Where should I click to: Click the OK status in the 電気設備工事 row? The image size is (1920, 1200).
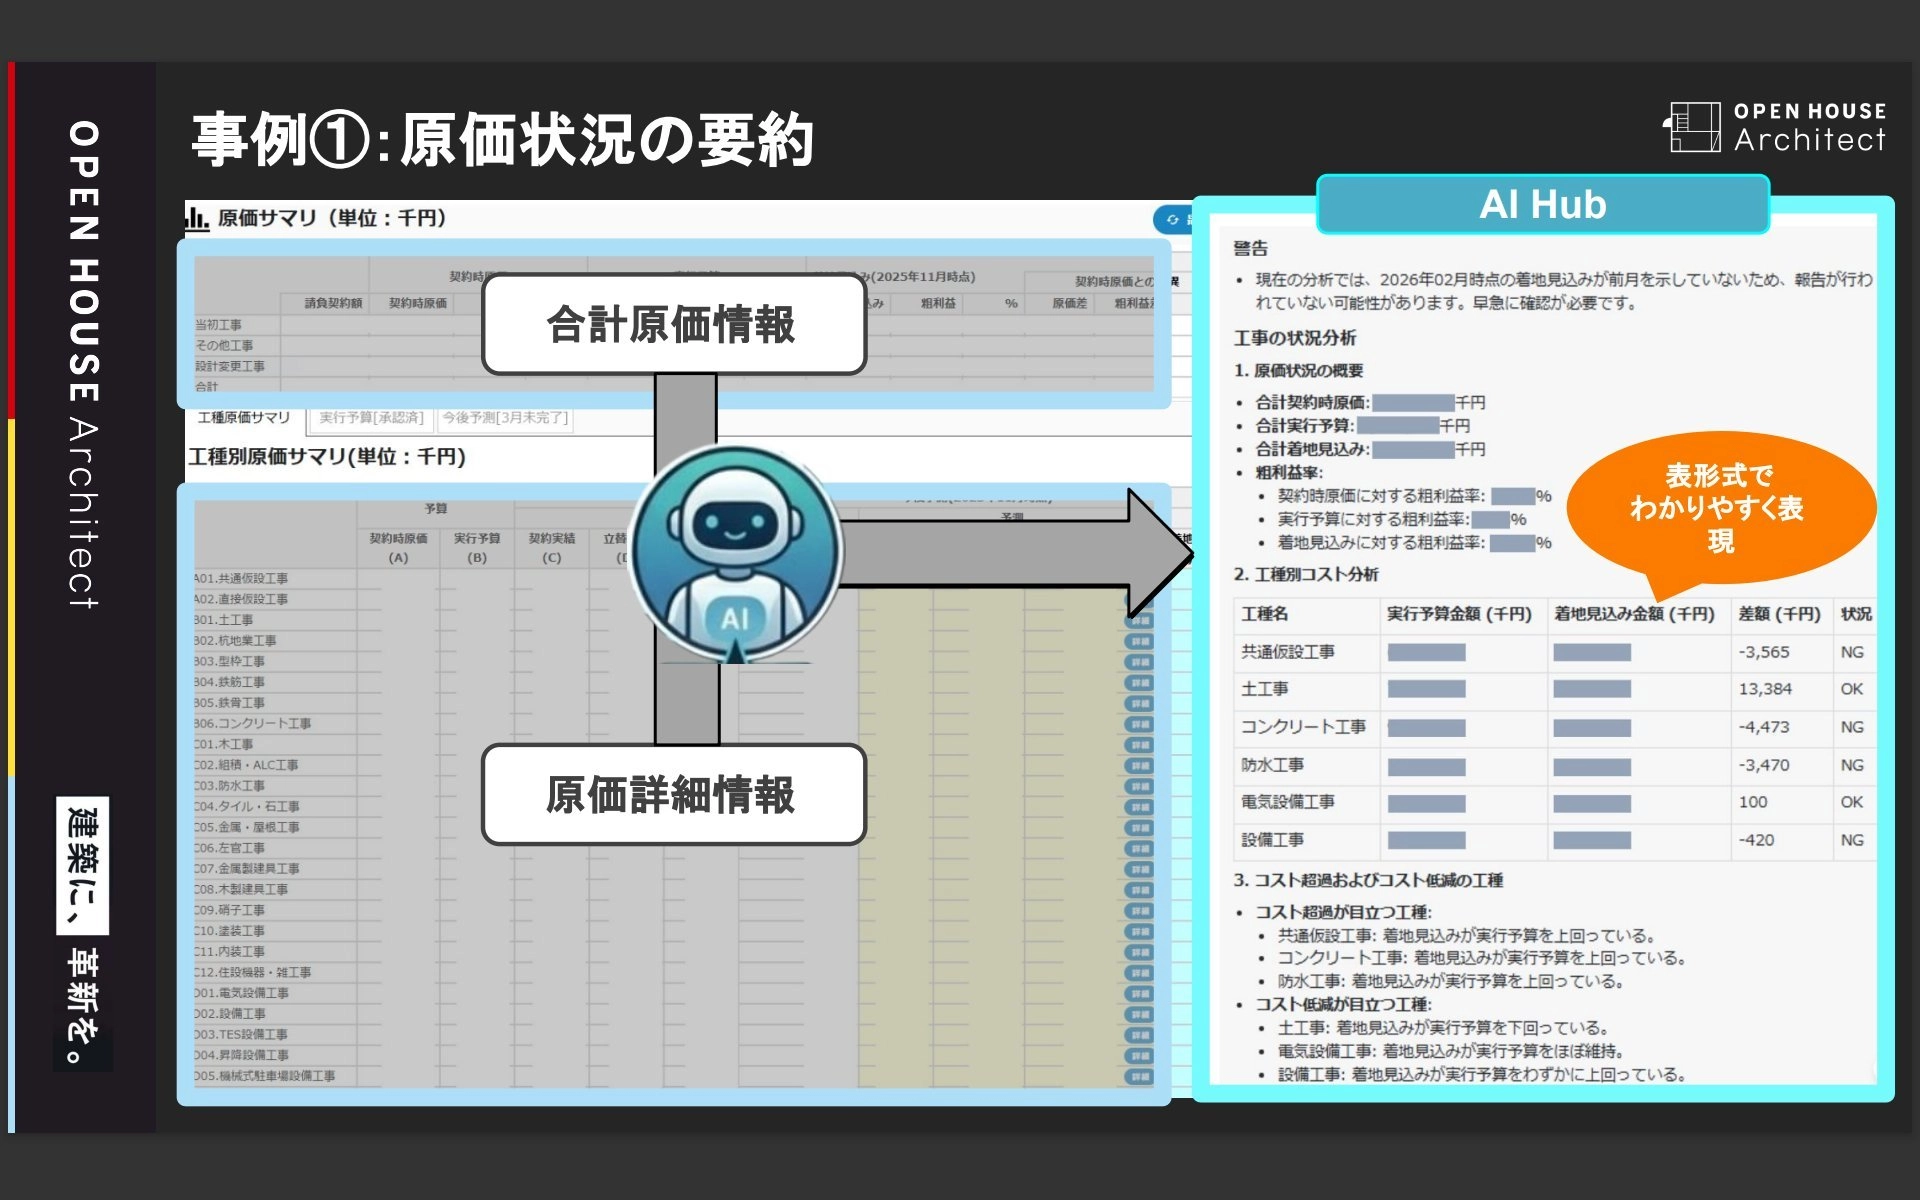(1852, 802)
